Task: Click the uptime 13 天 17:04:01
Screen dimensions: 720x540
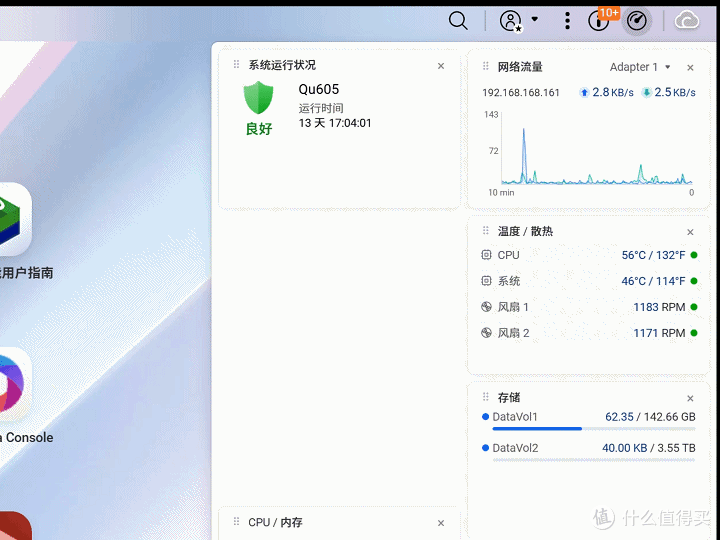Action: pyautogui.click(x=335, y=123)
